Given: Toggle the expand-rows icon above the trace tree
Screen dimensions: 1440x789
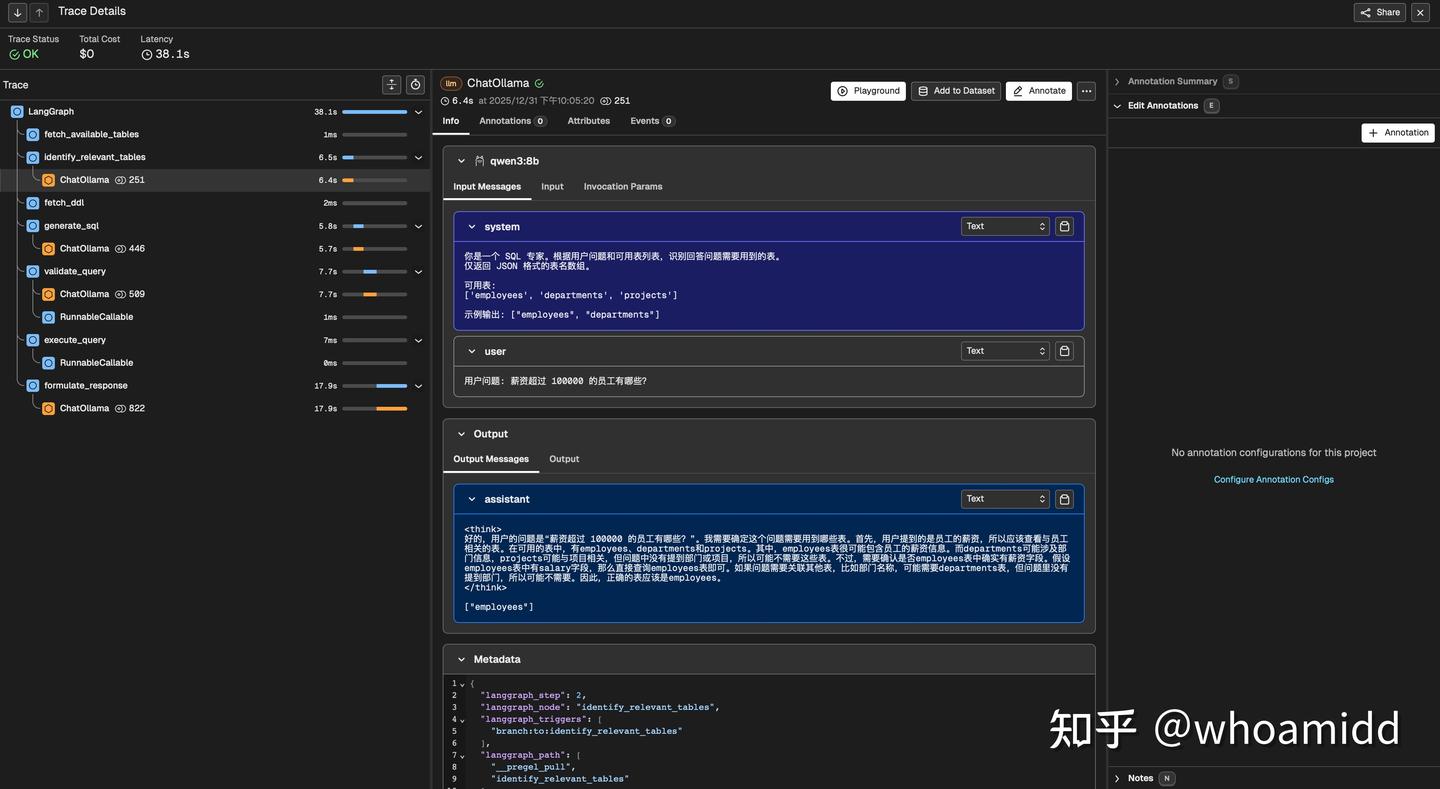Looking at the screenshot, I should (x=390, y=83).
